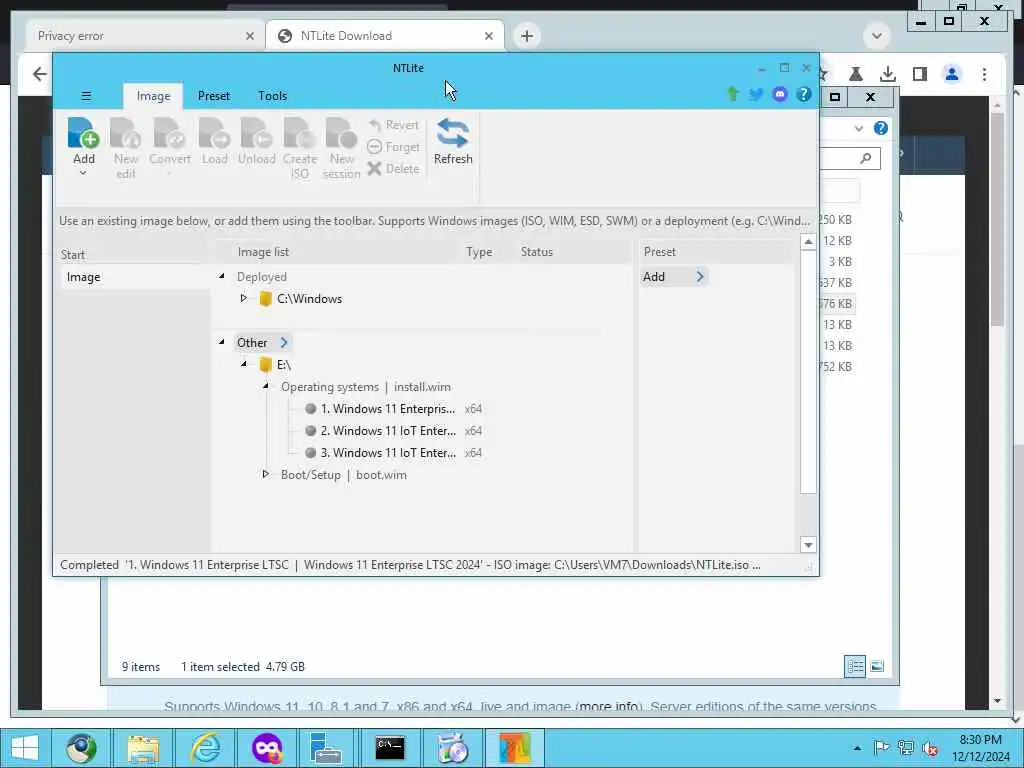Screen dimensions: 1024x768
Task: Switch to the Preset tab
Action: (x=214, y=96)
